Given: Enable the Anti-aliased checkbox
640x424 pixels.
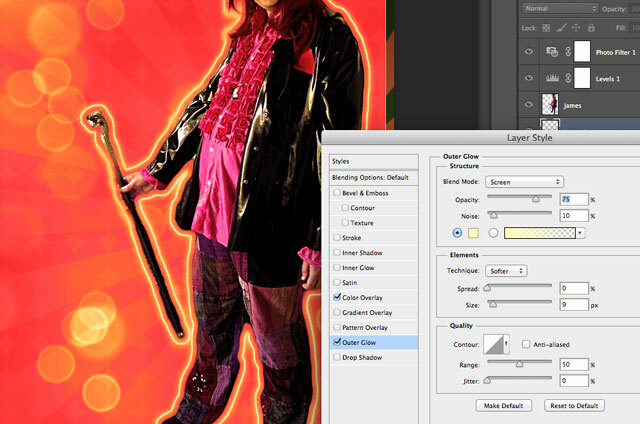Looking at the screenshot, I should pyautogui.click(x=526, y=344).
